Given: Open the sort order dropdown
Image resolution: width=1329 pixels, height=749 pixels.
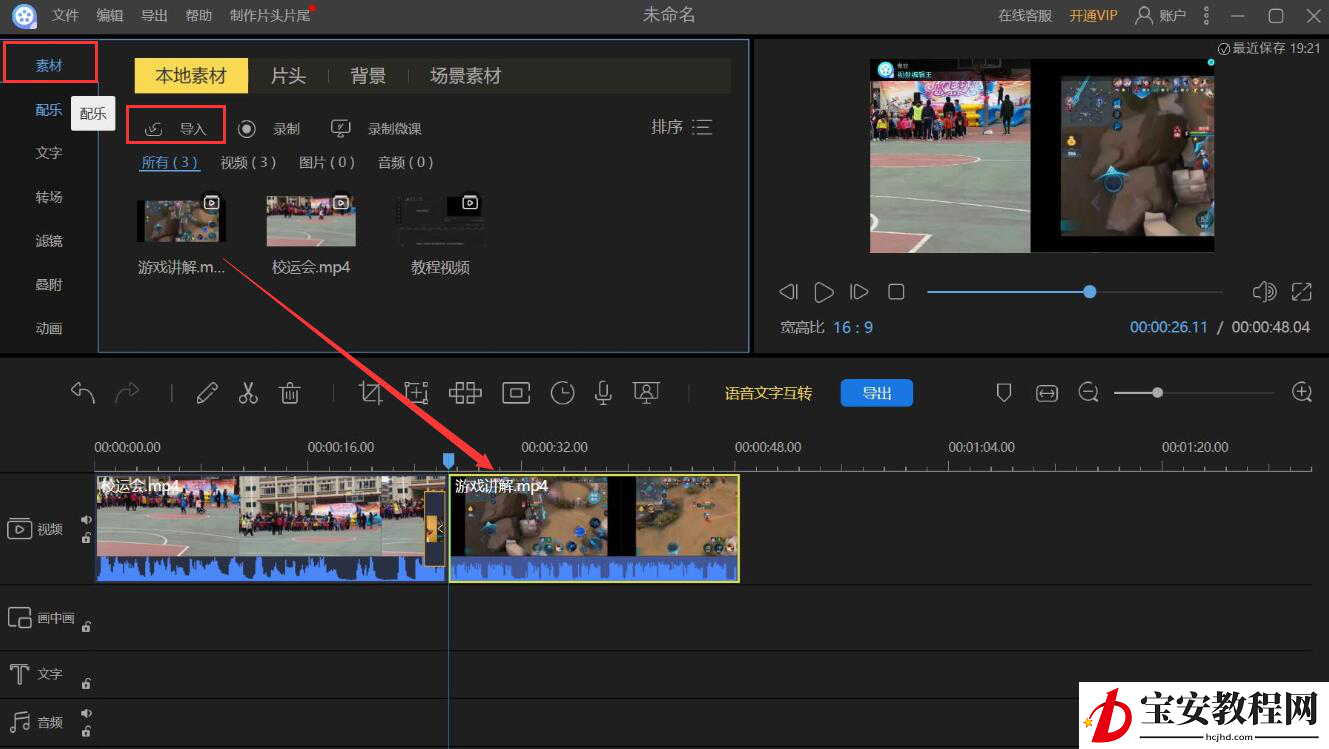Looking at the screenshot, I should pos(681,127).
